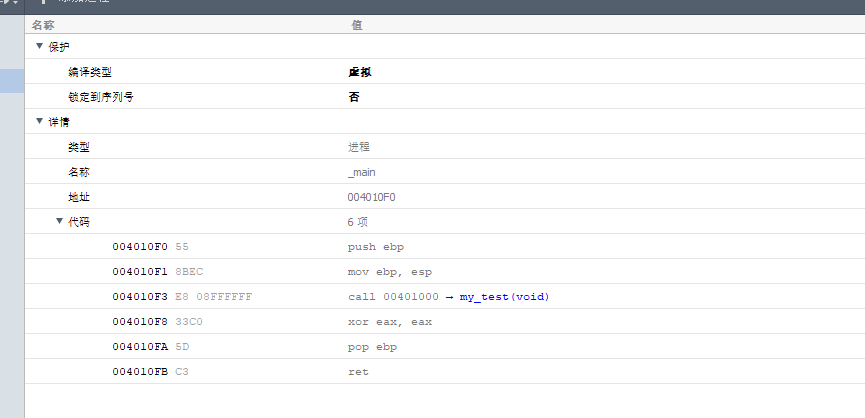Select the highlighted item in left sidebar
Image resolution: width=865 pixels, height=418 pixels.
point(12,81)
